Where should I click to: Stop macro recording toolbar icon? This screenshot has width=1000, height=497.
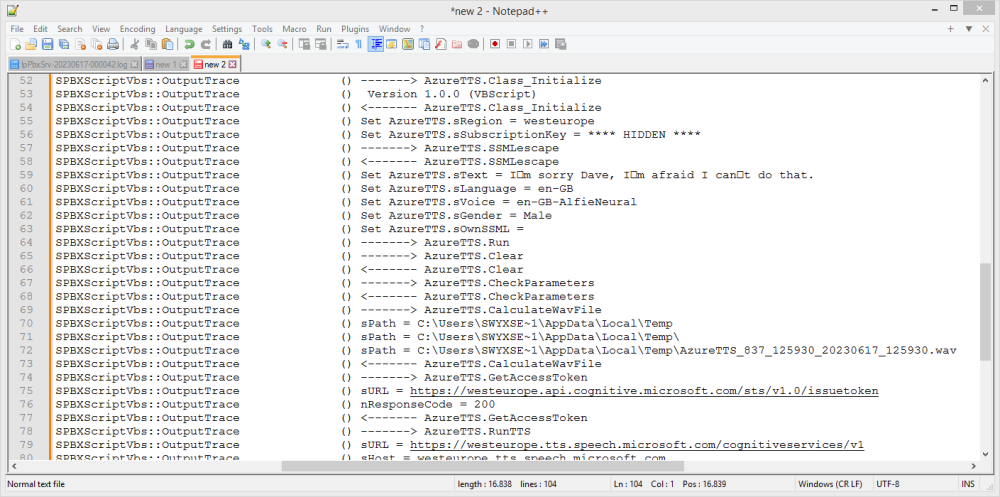tap(511, 44)
